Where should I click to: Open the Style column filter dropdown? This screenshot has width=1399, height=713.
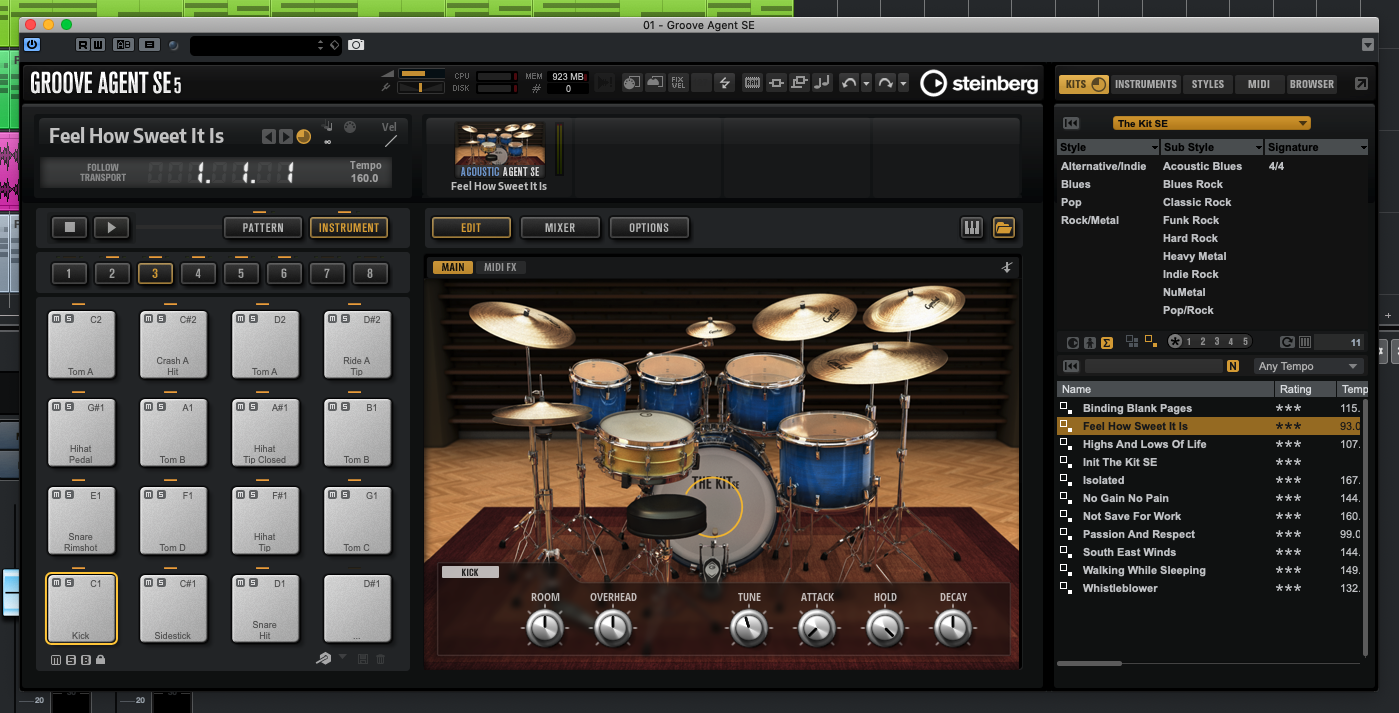click(x=1154, y=148)
